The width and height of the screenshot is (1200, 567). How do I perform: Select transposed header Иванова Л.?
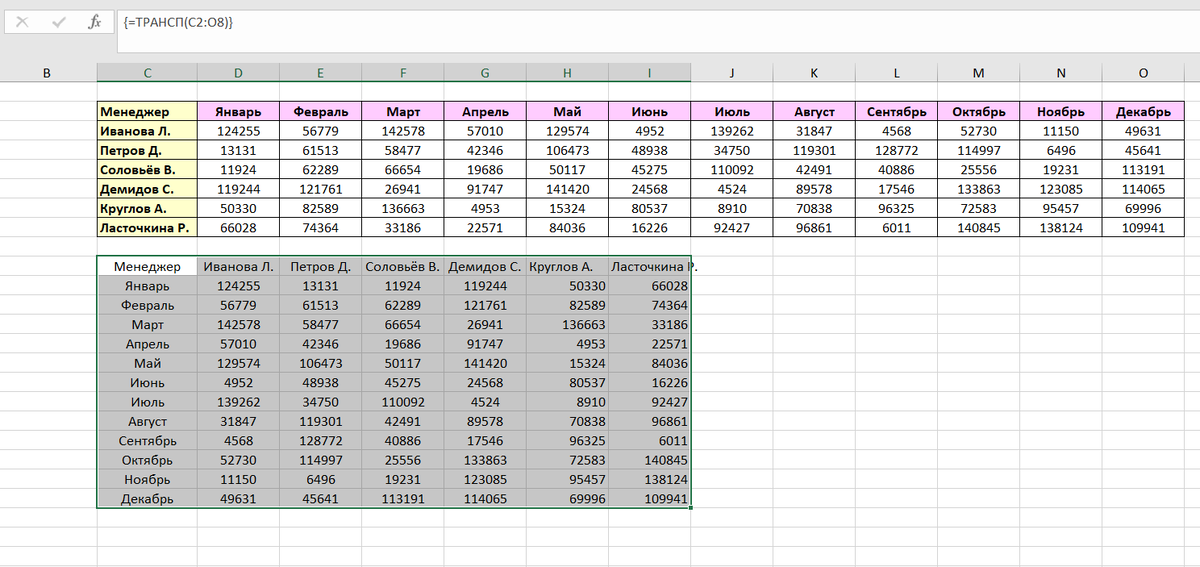238,267
